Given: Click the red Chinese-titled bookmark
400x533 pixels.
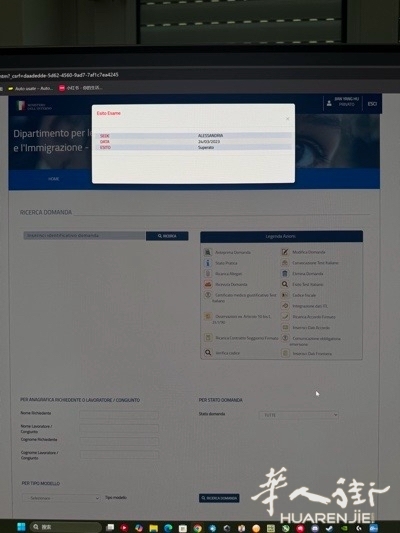Looking at the screenshot, I should coord(81,88).
